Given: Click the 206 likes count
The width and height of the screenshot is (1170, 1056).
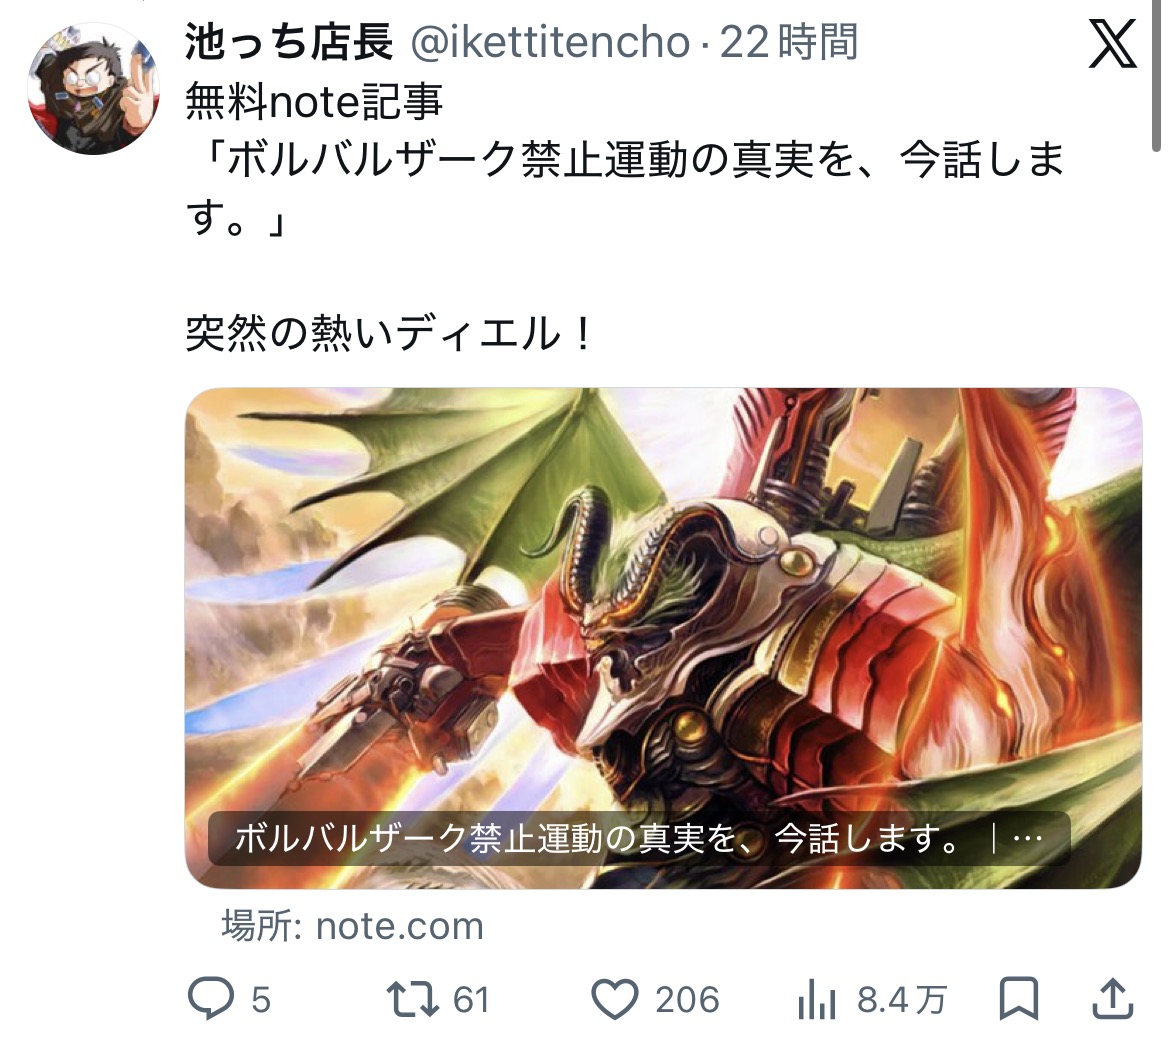Looking at the screenshot, I should tap(687, 1000).
